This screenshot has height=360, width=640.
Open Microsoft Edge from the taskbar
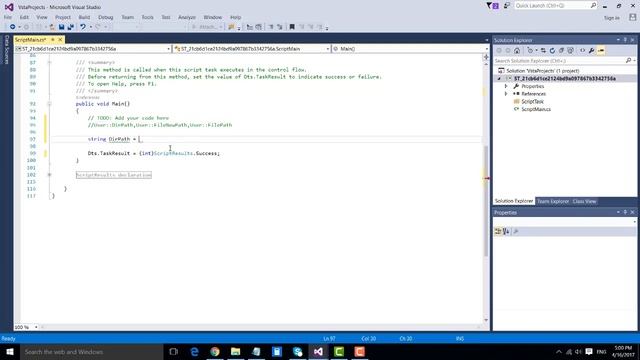coord(194,351)
